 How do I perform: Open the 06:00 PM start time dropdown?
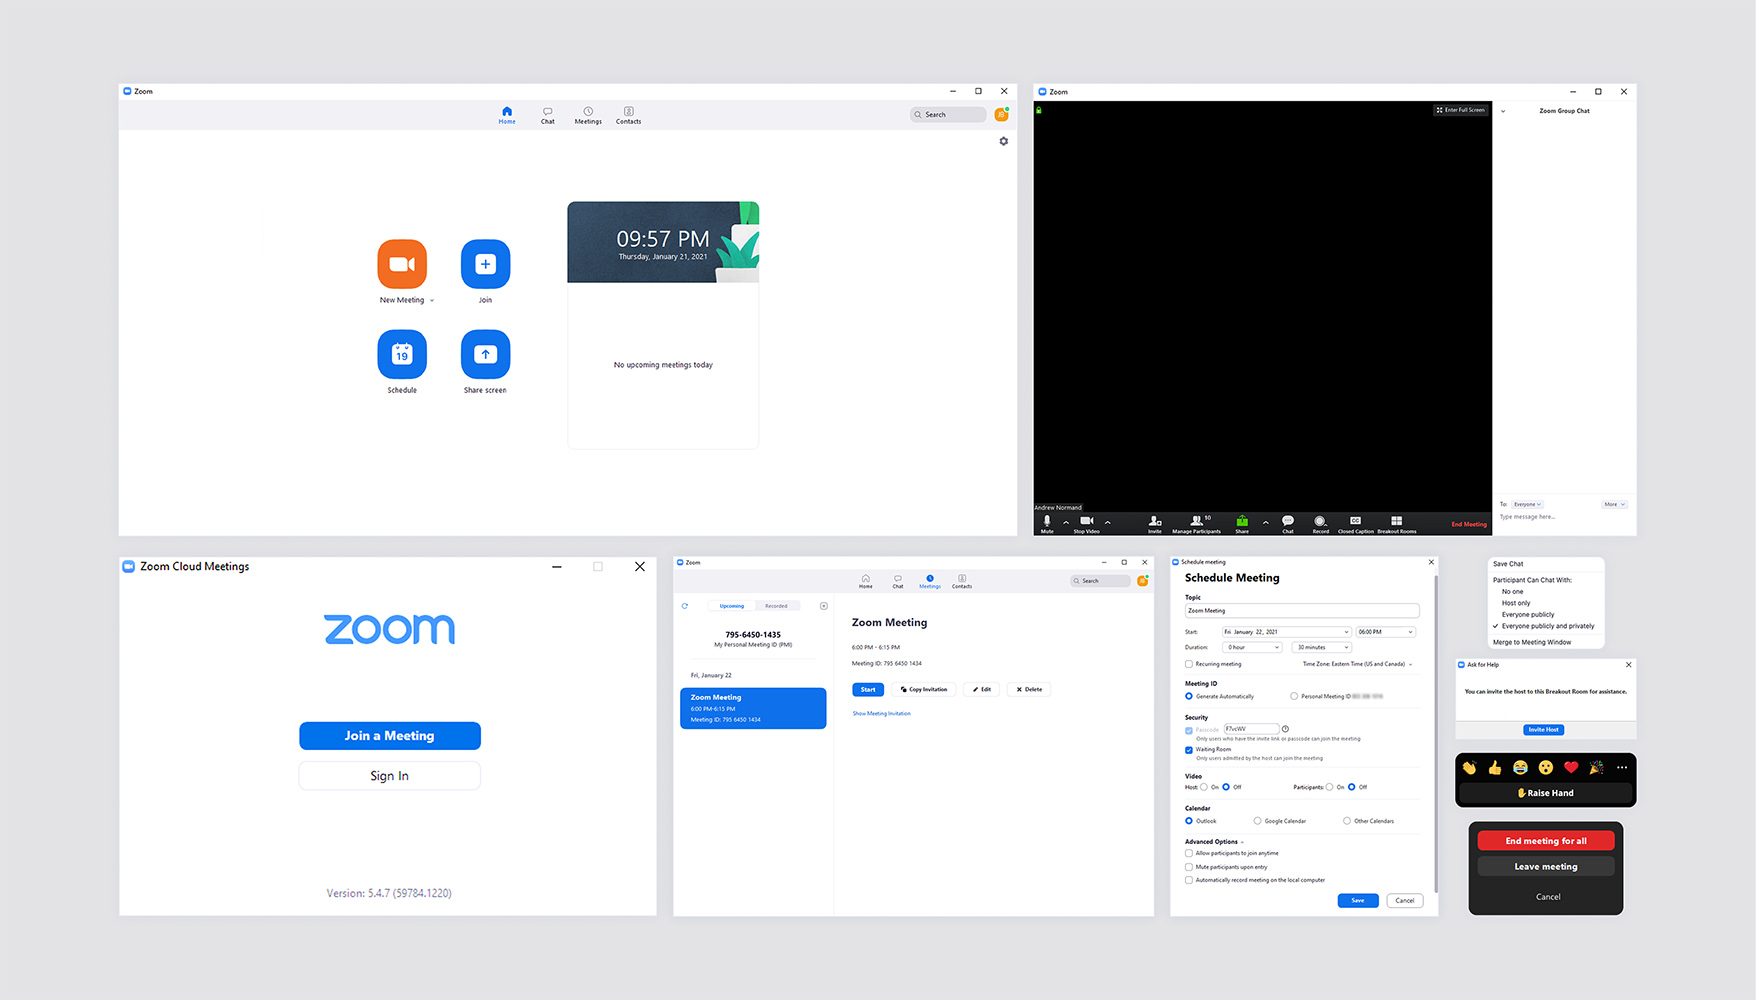click(x=1385, y=632)
